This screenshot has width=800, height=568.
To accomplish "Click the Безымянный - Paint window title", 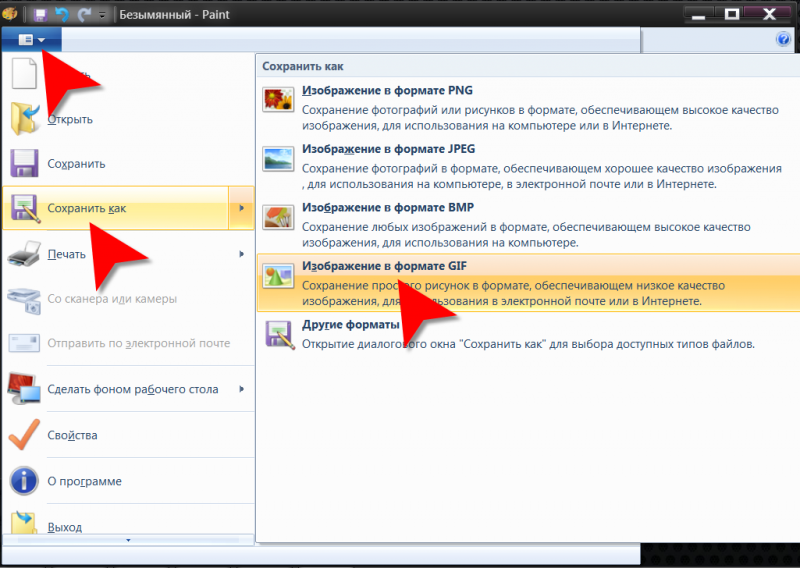I will 174,14.
